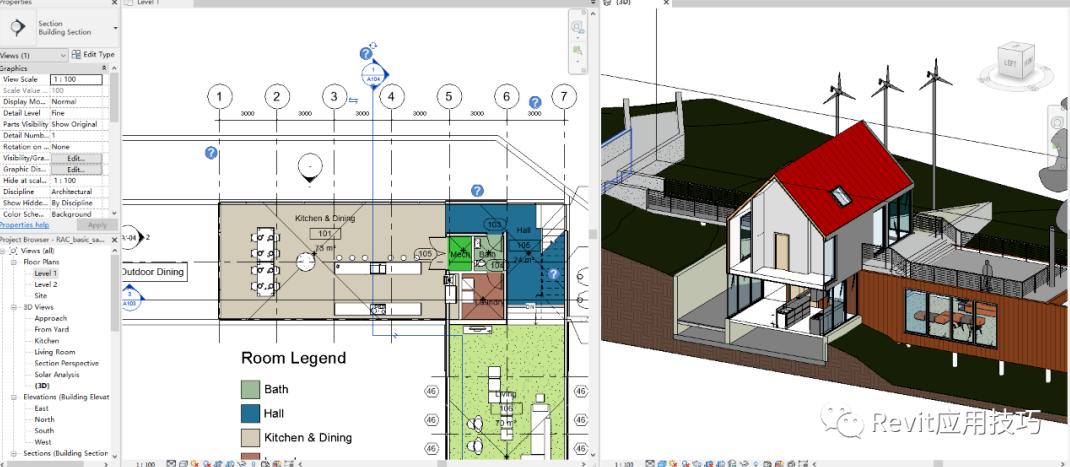Toggle Shadows in 3D view control bar
The image size is (1070, 467).
686,464
